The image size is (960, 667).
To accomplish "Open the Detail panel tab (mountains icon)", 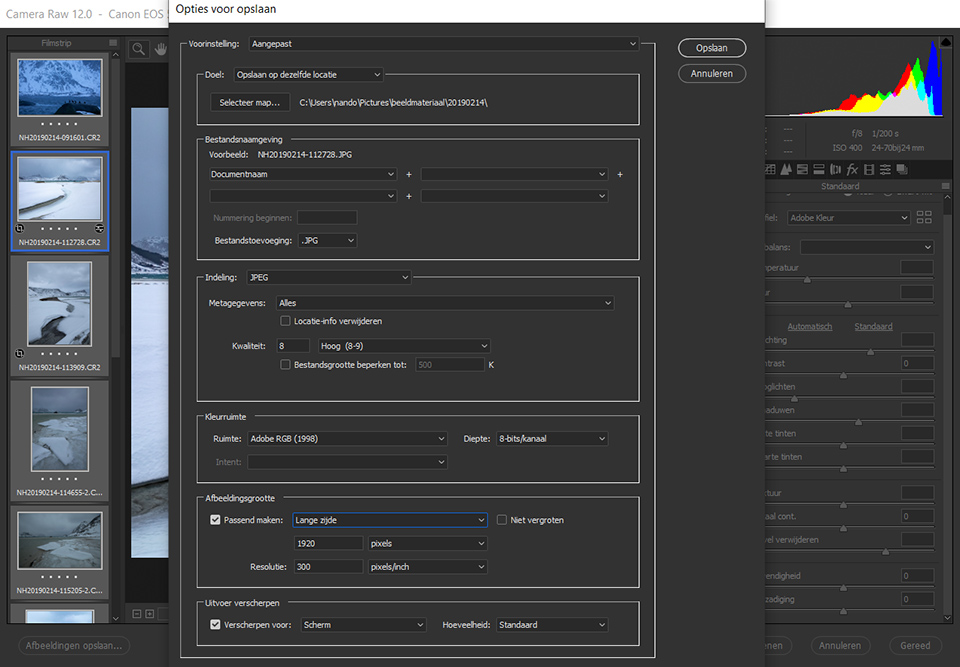I will (786, 170).
